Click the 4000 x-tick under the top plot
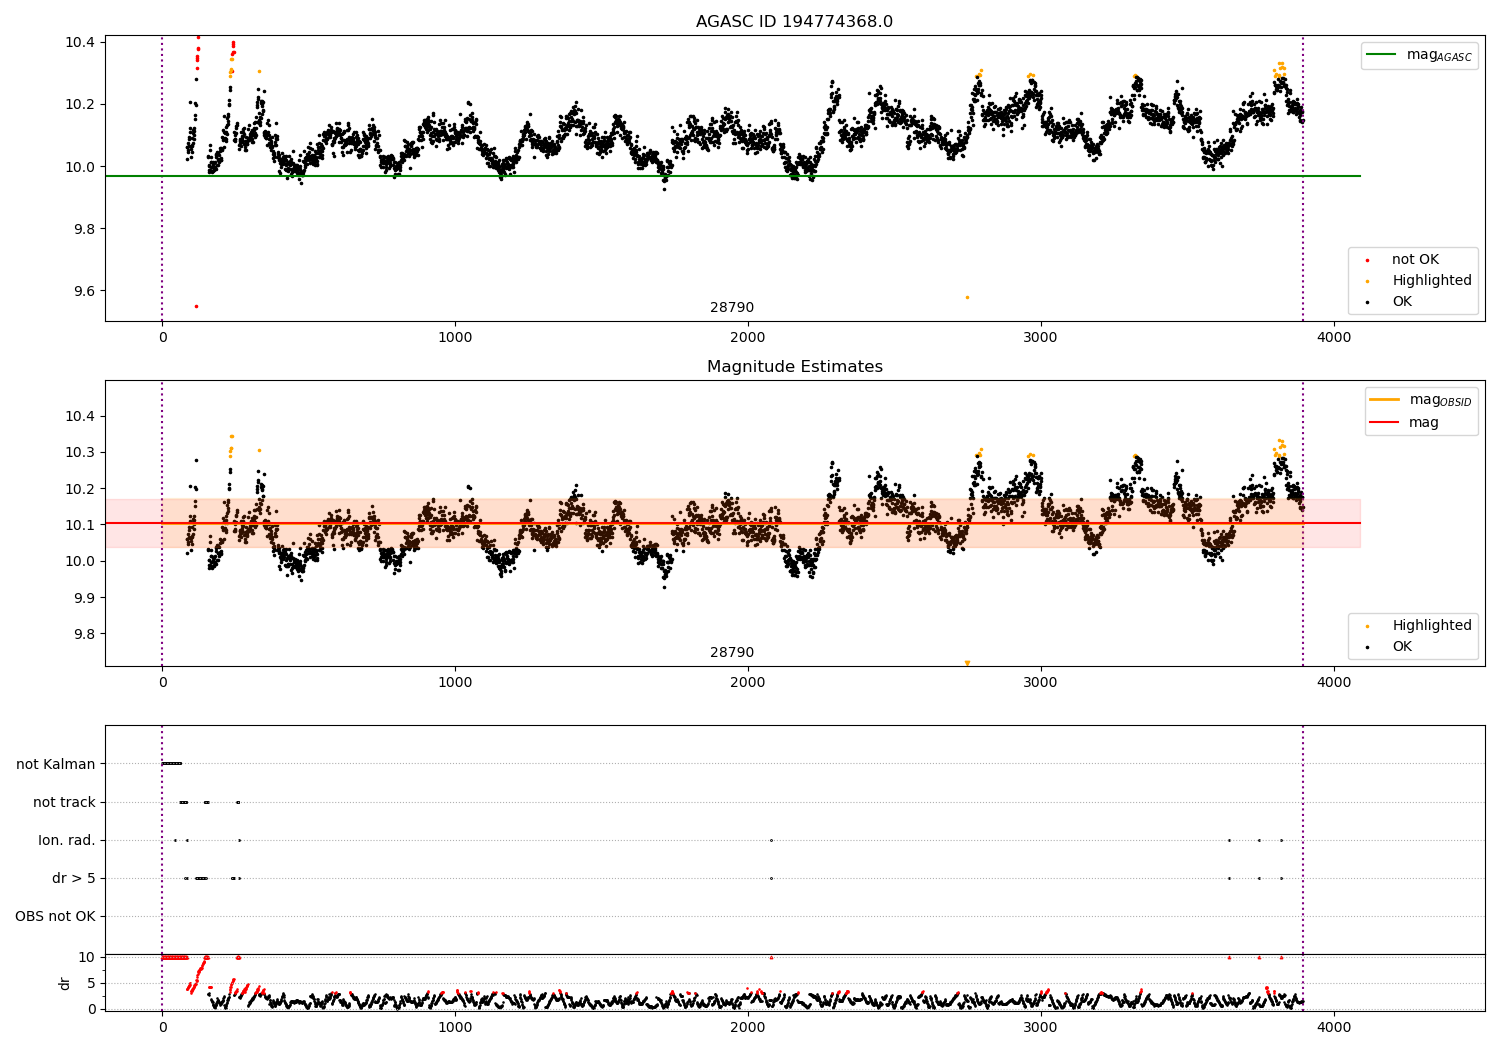The width and height of the screenshot is (1500, 1050). point(1334,338)
